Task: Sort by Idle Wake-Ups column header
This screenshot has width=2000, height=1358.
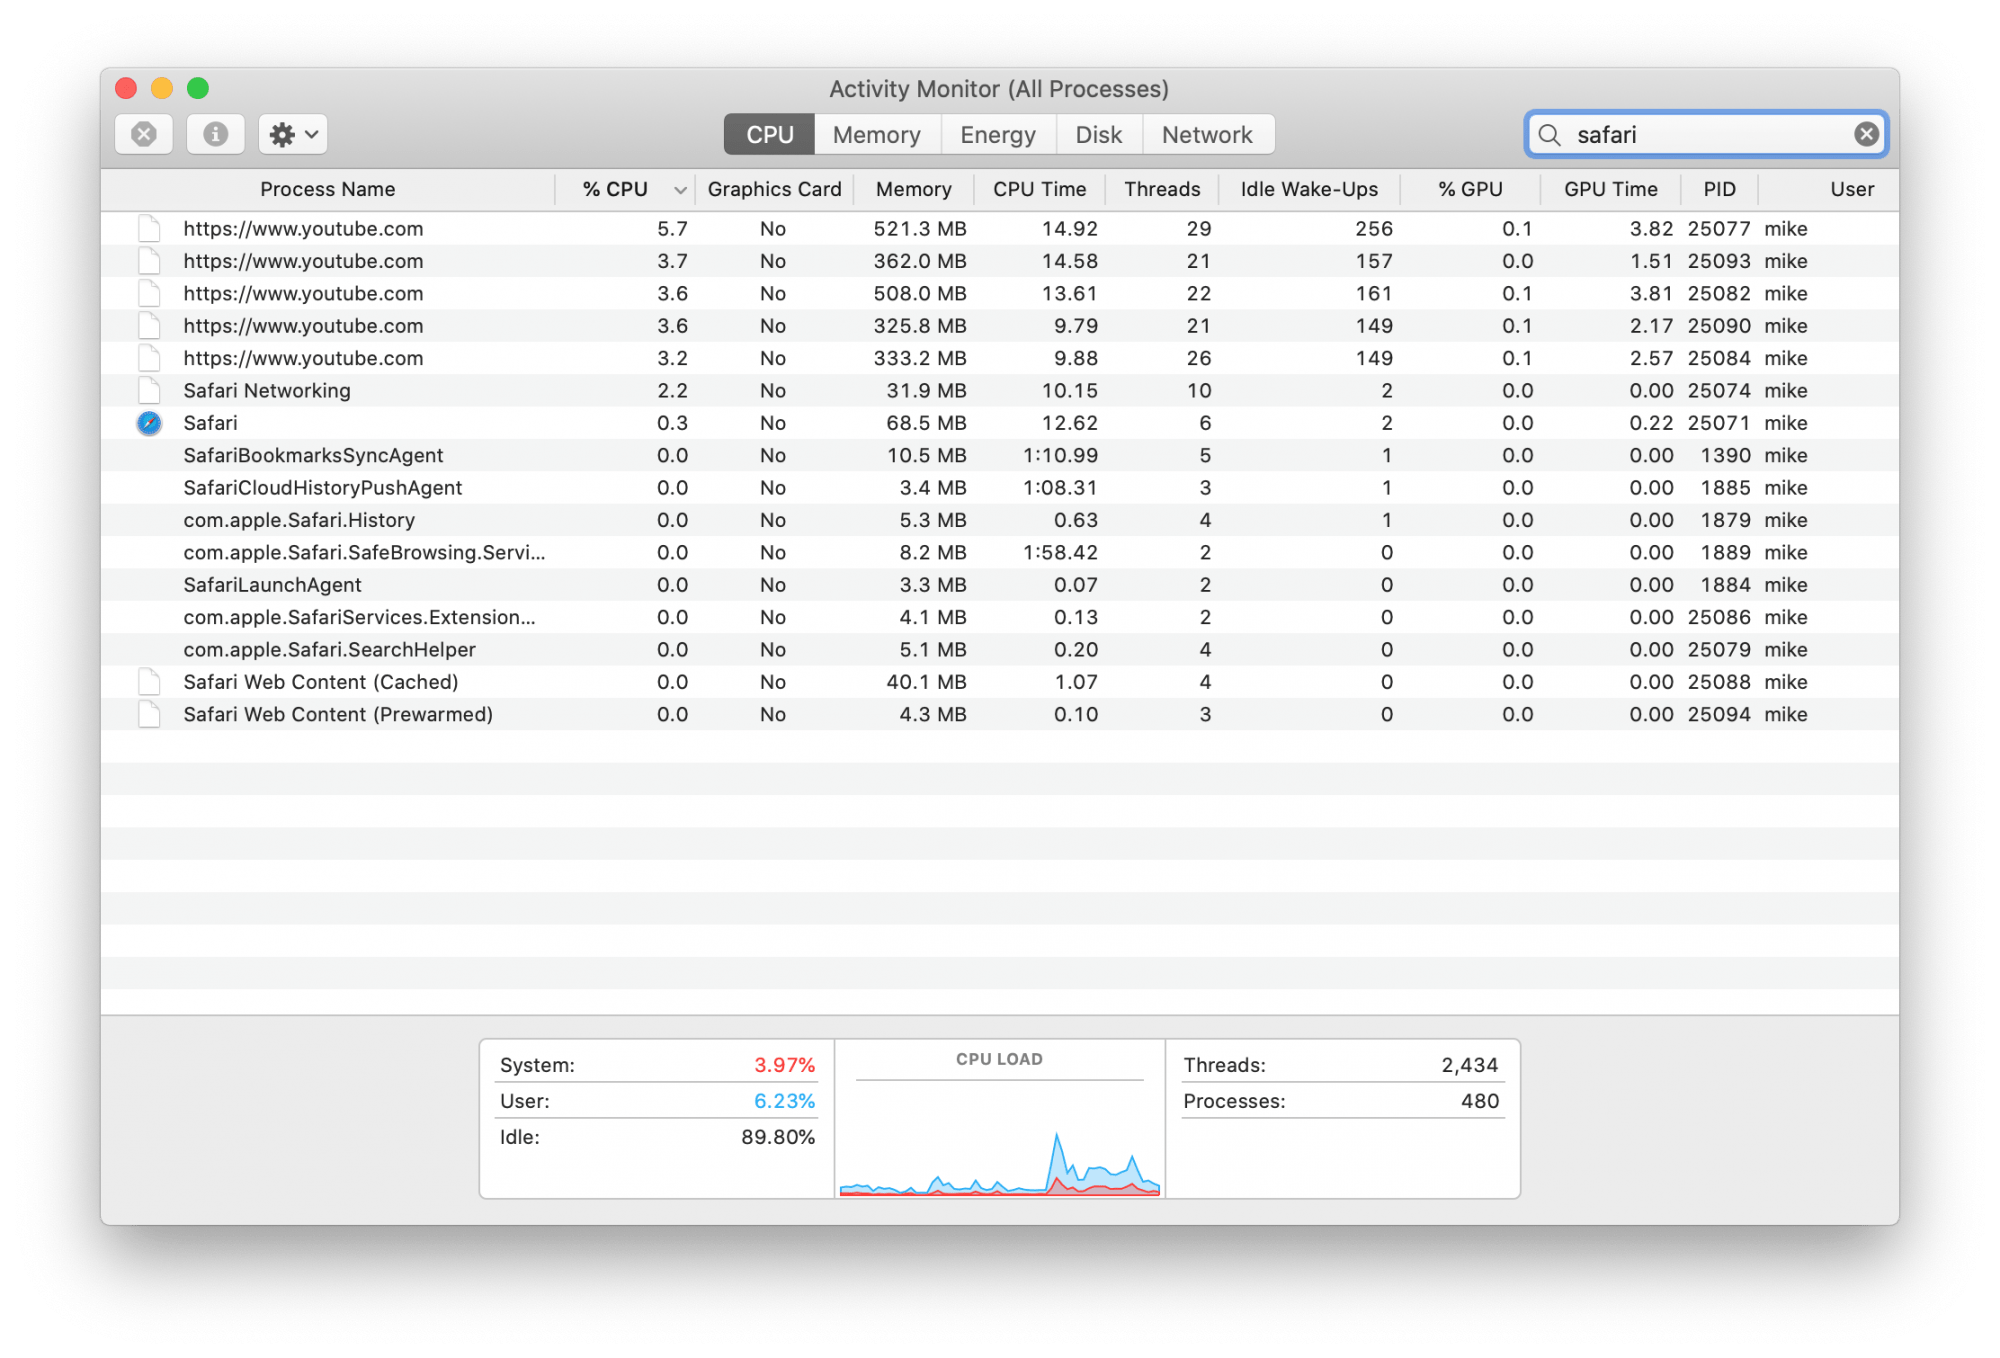Action: 1308,189
